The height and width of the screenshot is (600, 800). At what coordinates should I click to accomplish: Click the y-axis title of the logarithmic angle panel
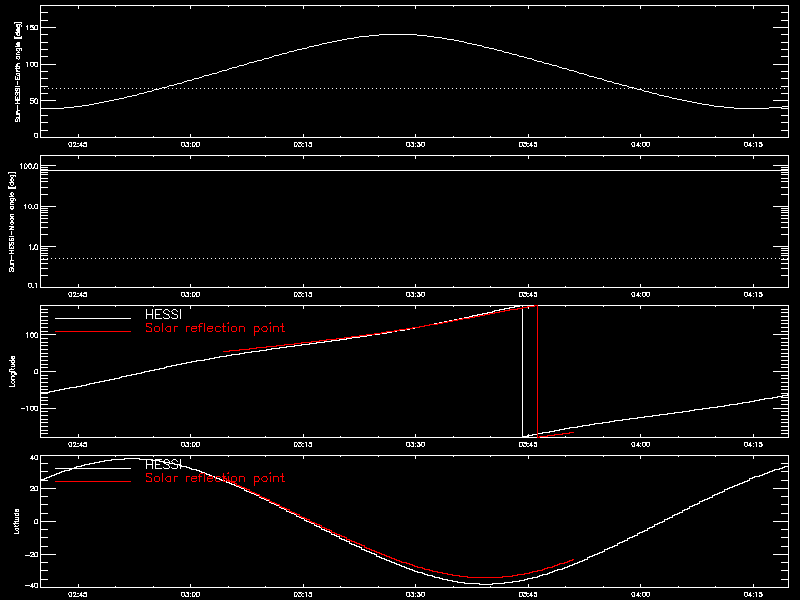pyautogui.click(x=12, y=221)
